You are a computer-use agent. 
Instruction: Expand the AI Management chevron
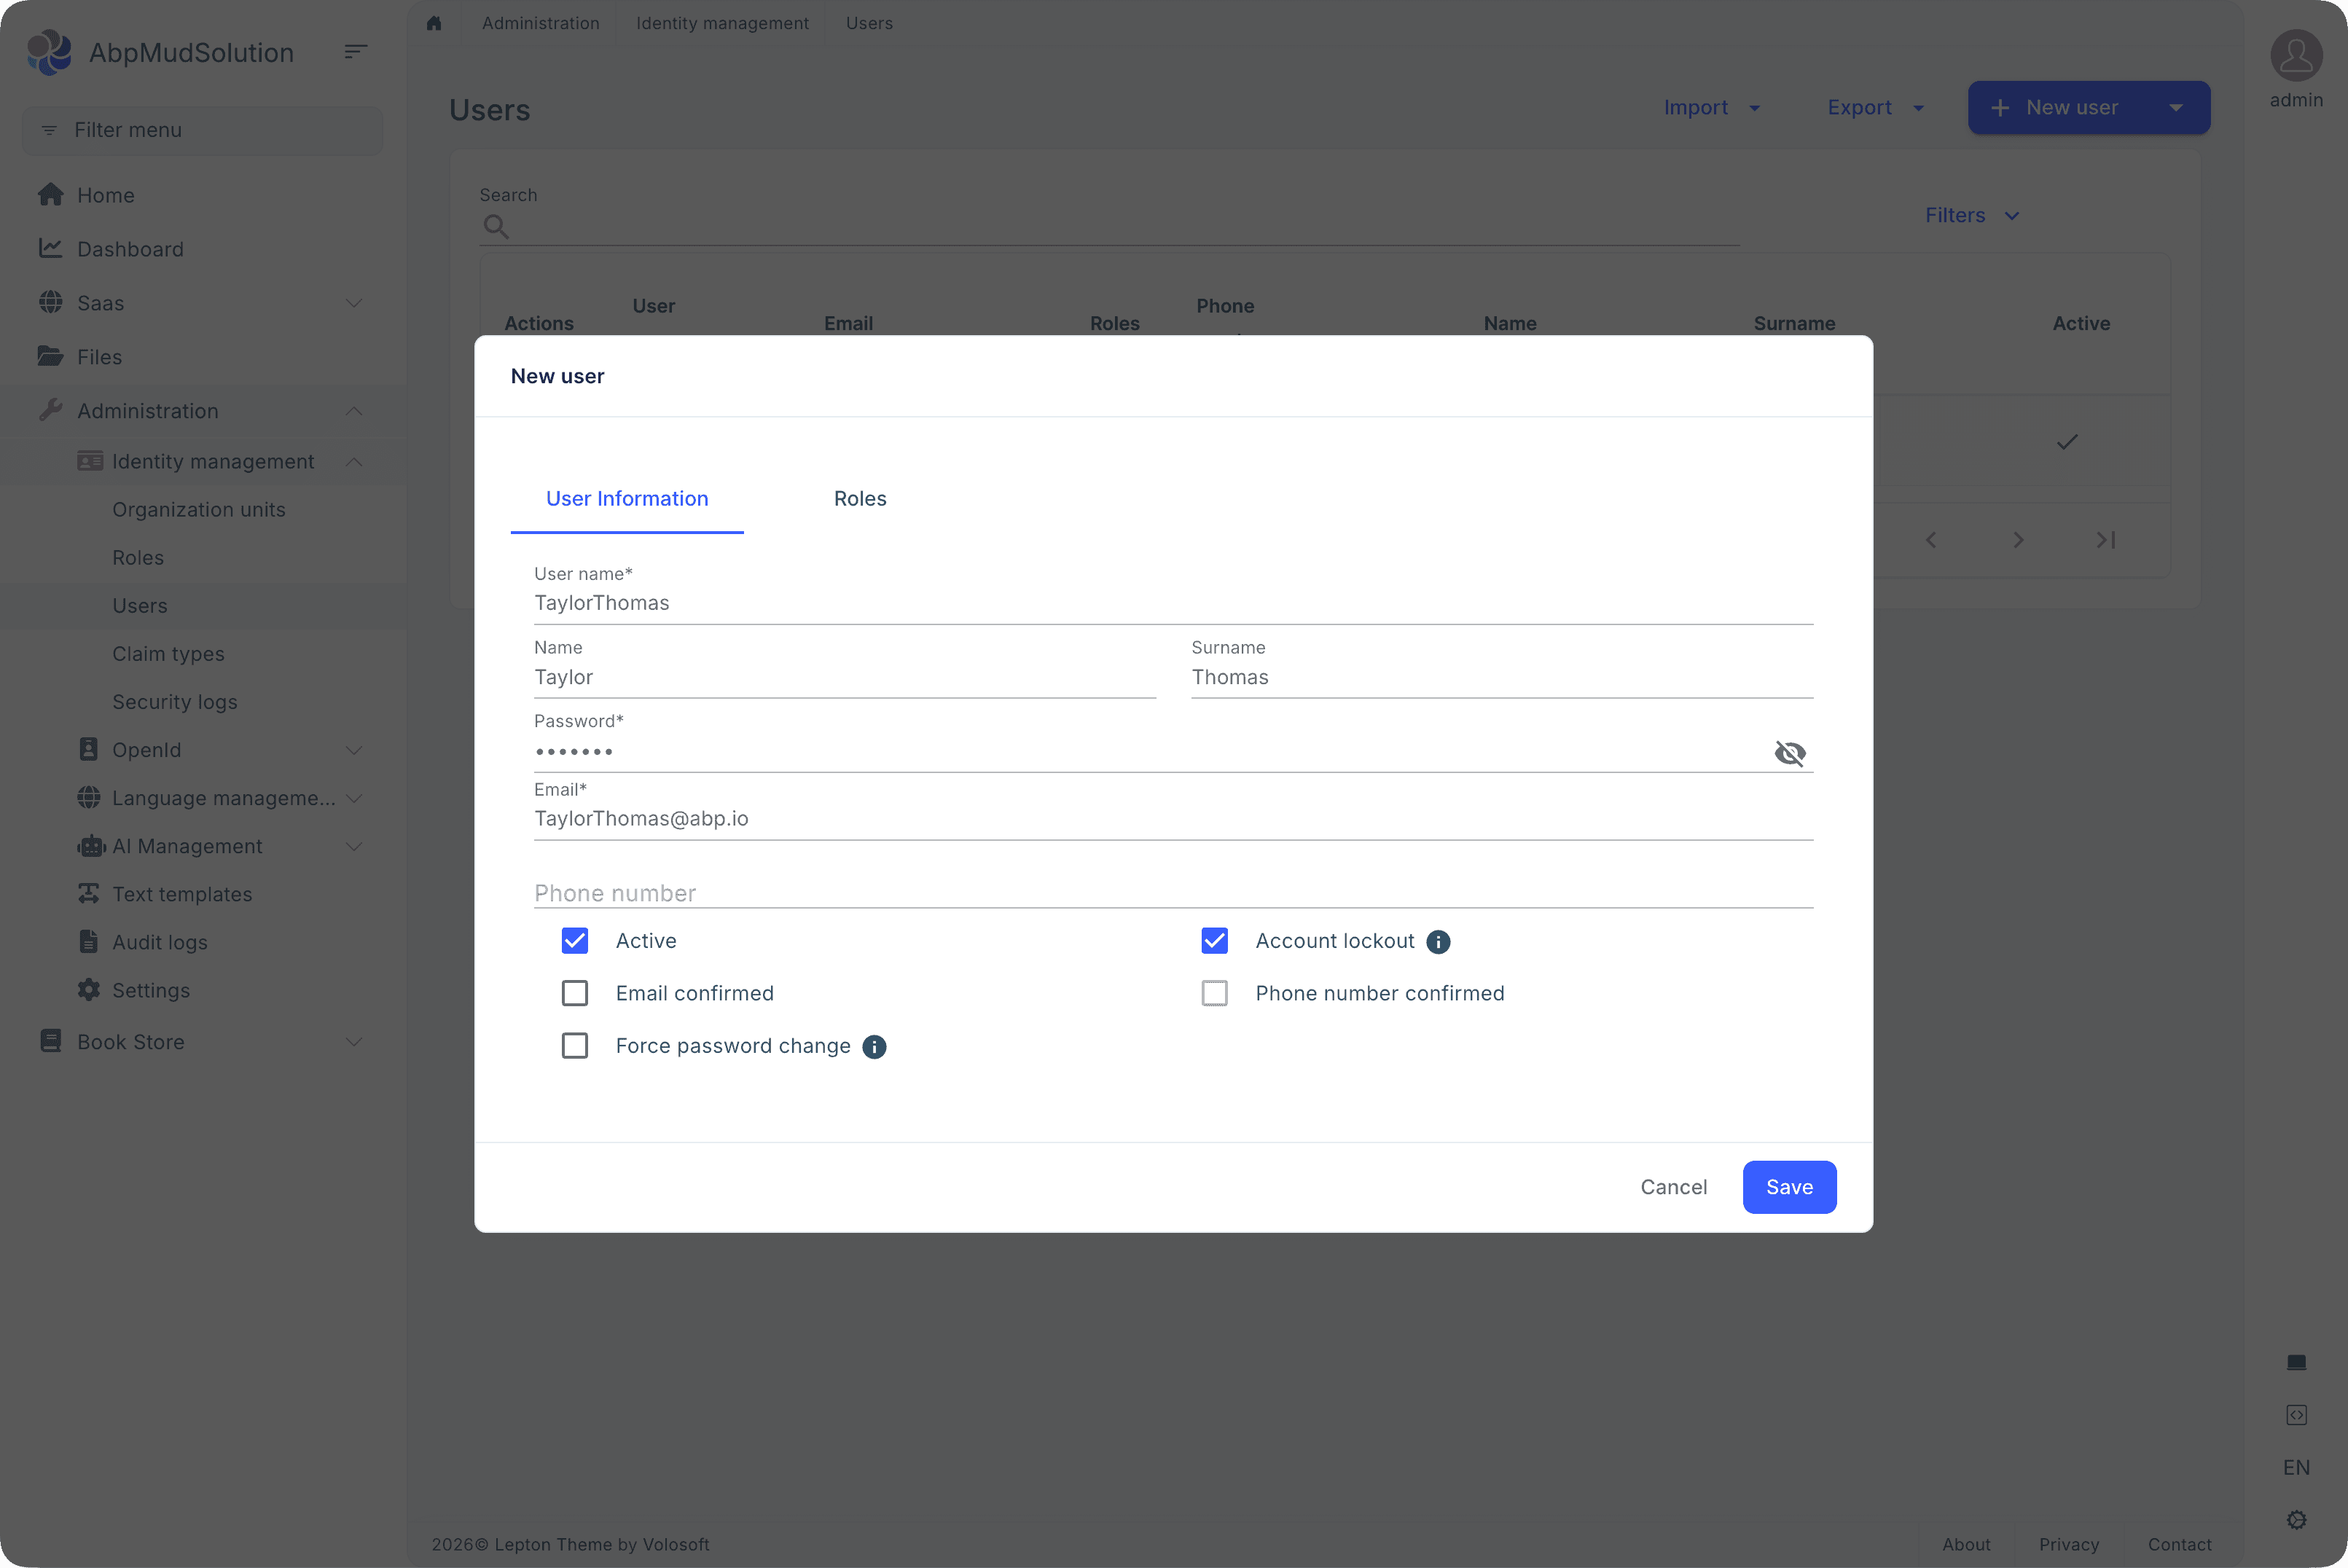pyautogui.click(x=354, y=846)
